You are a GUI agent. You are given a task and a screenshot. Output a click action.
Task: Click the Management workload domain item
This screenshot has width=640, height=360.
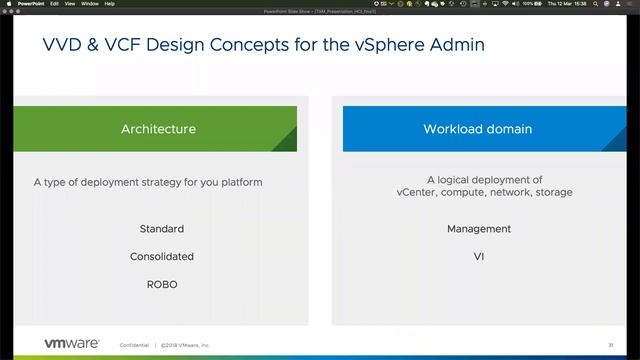479,229
